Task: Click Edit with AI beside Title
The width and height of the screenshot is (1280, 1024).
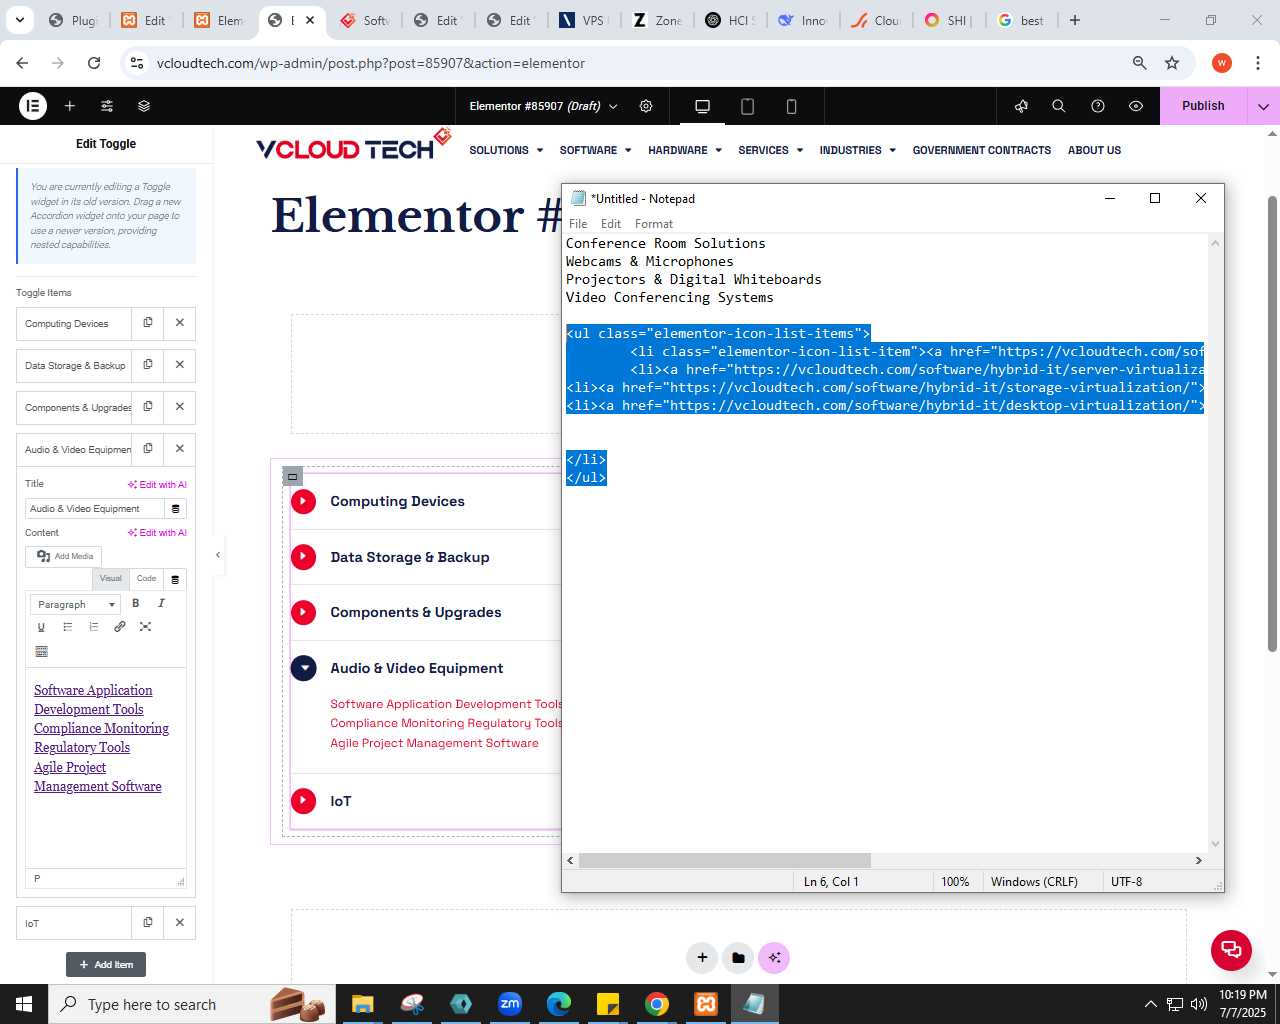Action: pos(157,485)
